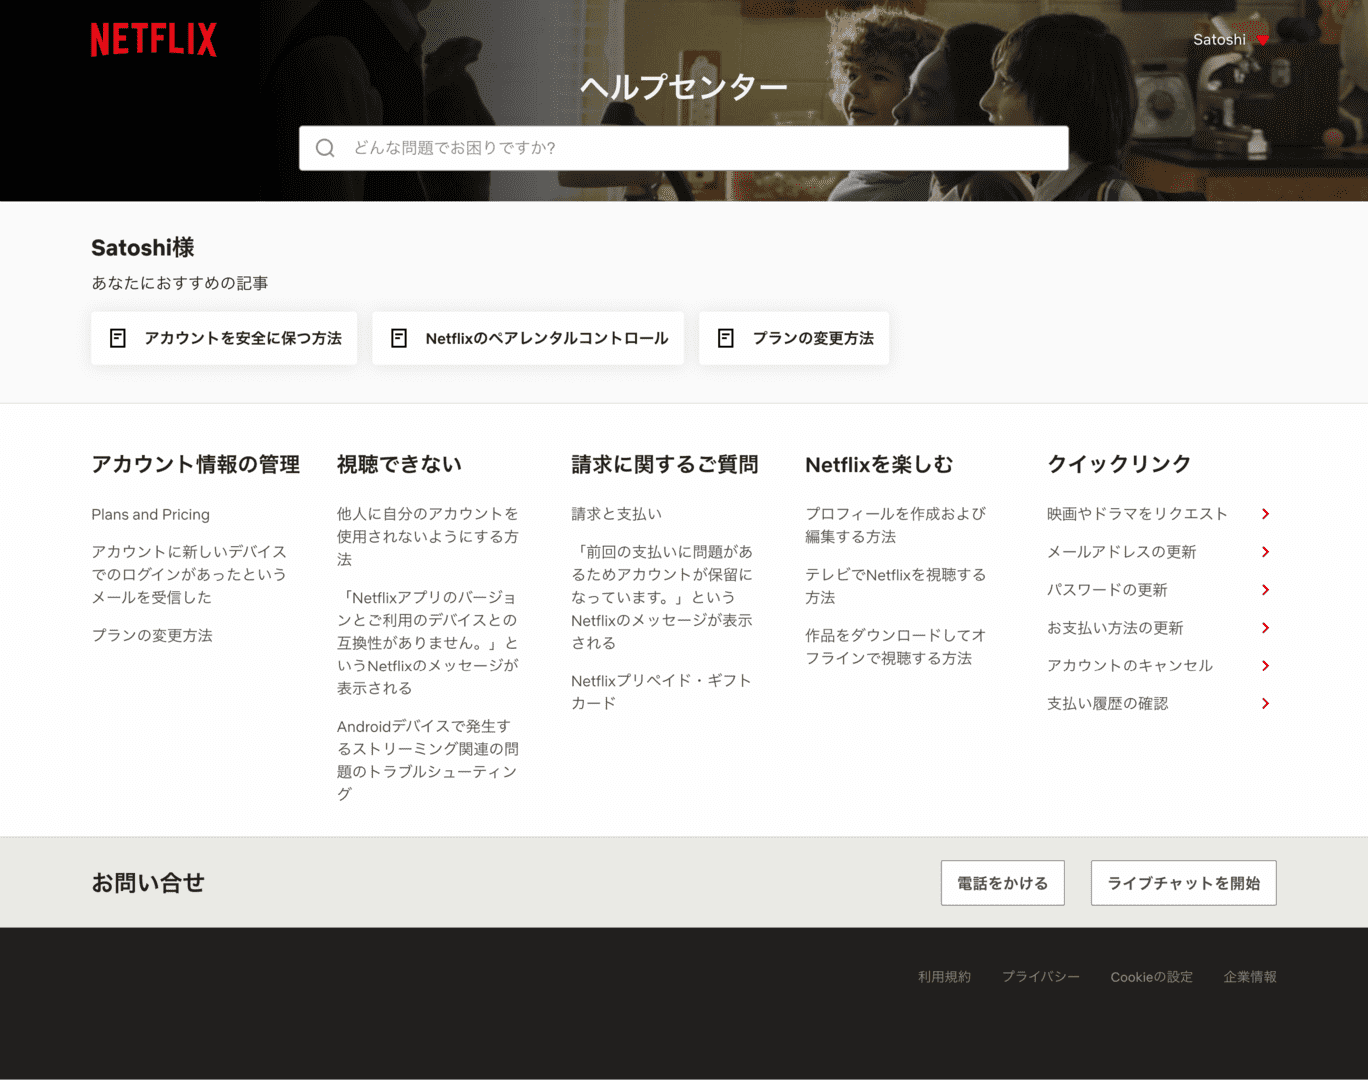The width and height of the screenshot is (1368, 1080).
Task: Open プランの変更方法 recommended card
Action: click(x=794, y=338)
